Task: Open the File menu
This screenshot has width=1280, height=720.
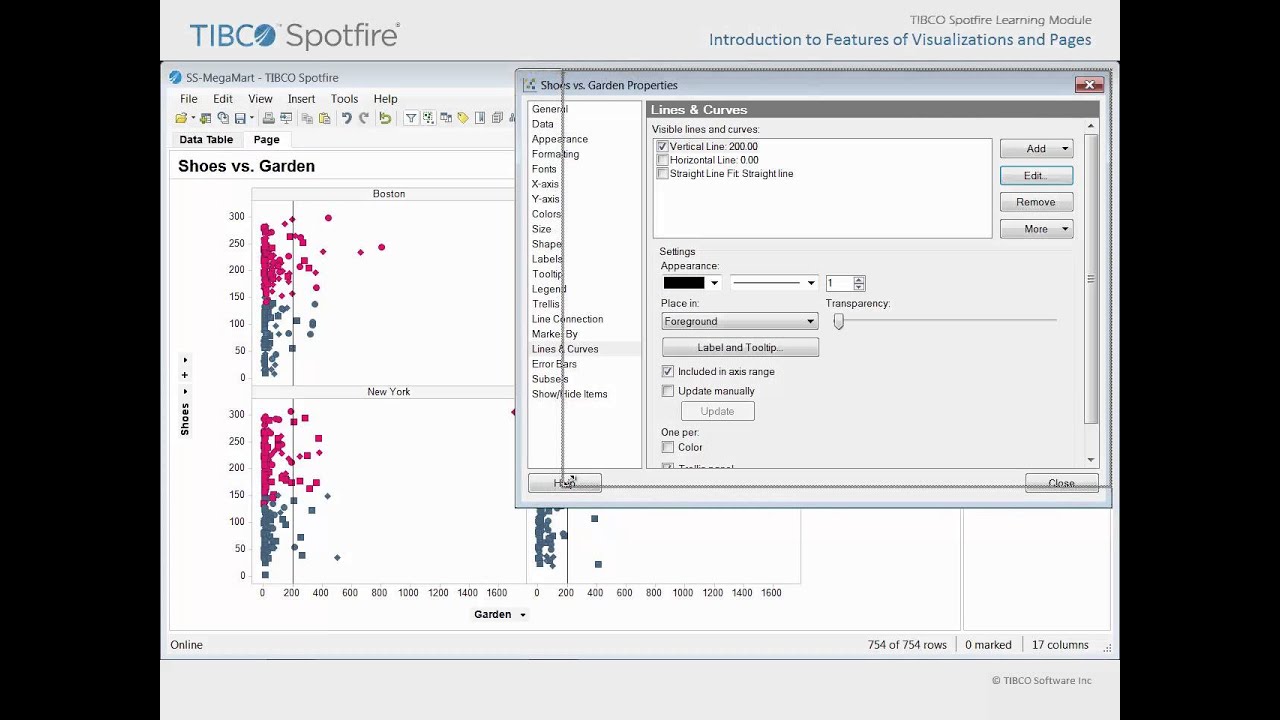Action: click(x=188, y=99)
